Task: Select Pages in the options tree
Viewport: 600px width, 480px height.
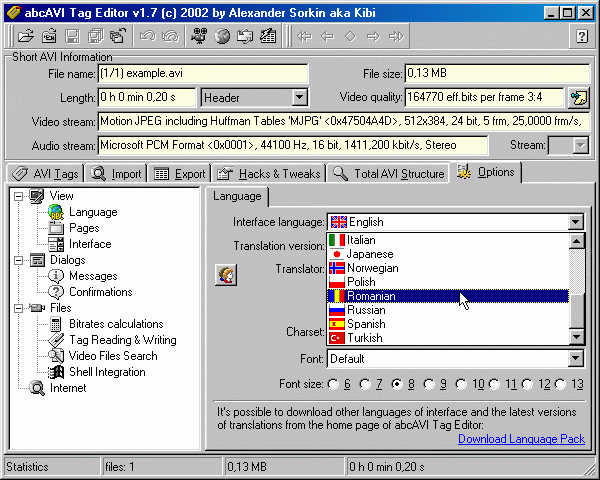Action: pyautogui.click(x=84, y=228)
